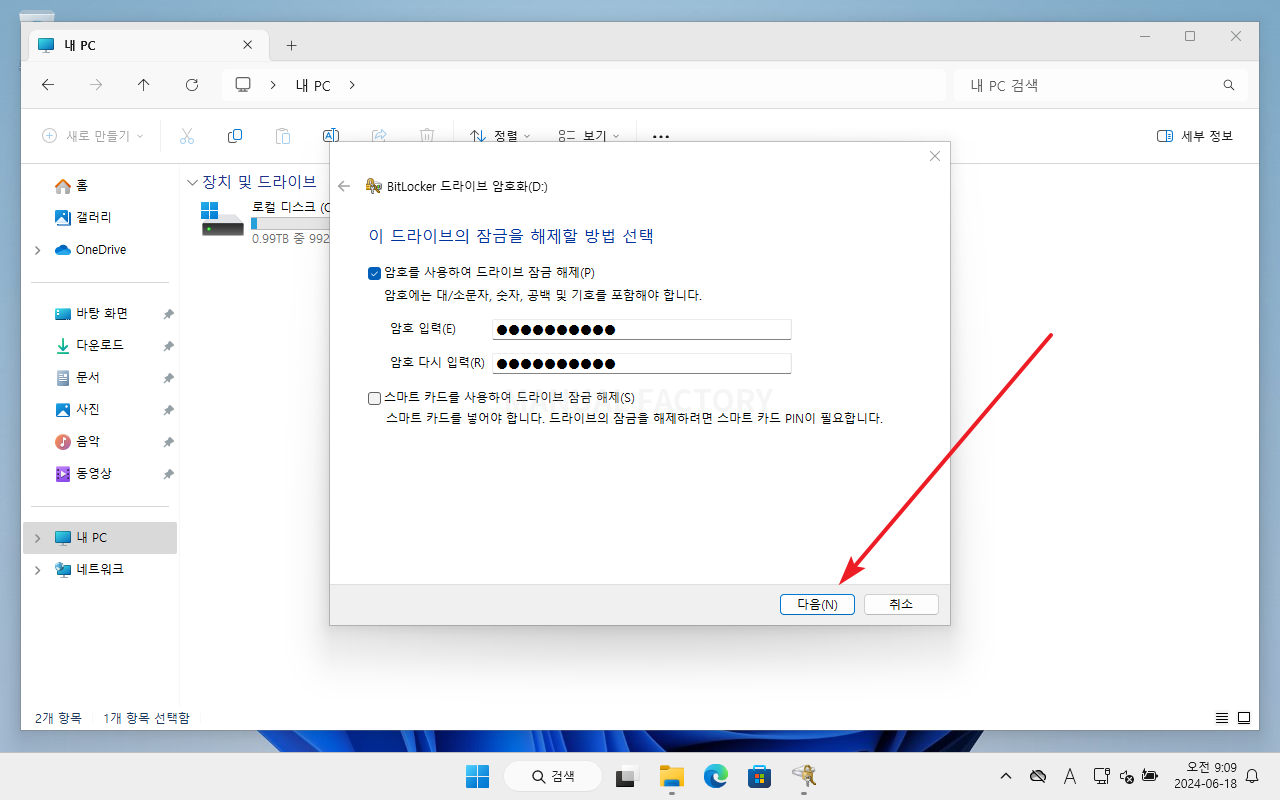Image resolution: width=1280 pixels, height=800 pixels.
Task: Click 내 PC search box
Action: coord(1100,85)
